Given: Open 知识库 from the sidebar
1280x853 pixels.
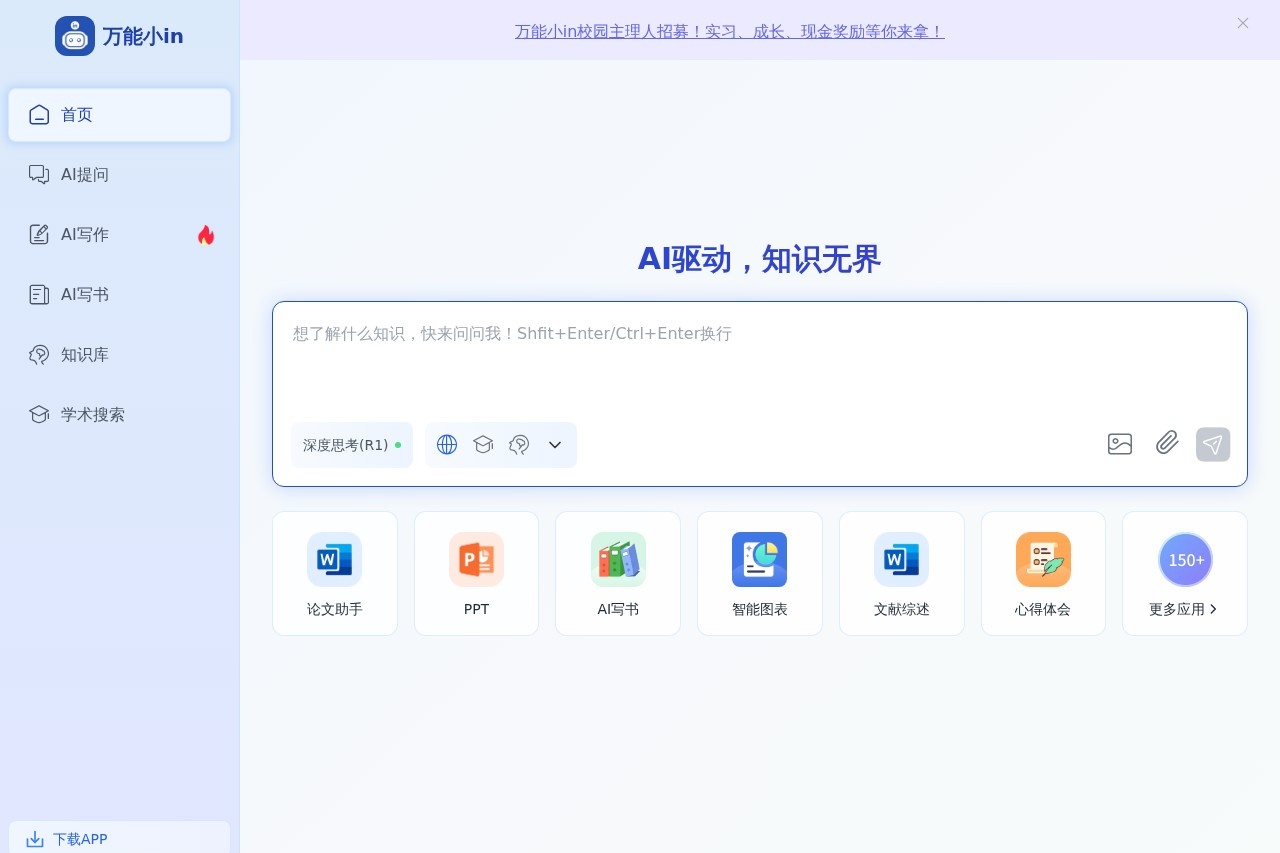Looking at the screenshot, I should [x=85, y=354].
